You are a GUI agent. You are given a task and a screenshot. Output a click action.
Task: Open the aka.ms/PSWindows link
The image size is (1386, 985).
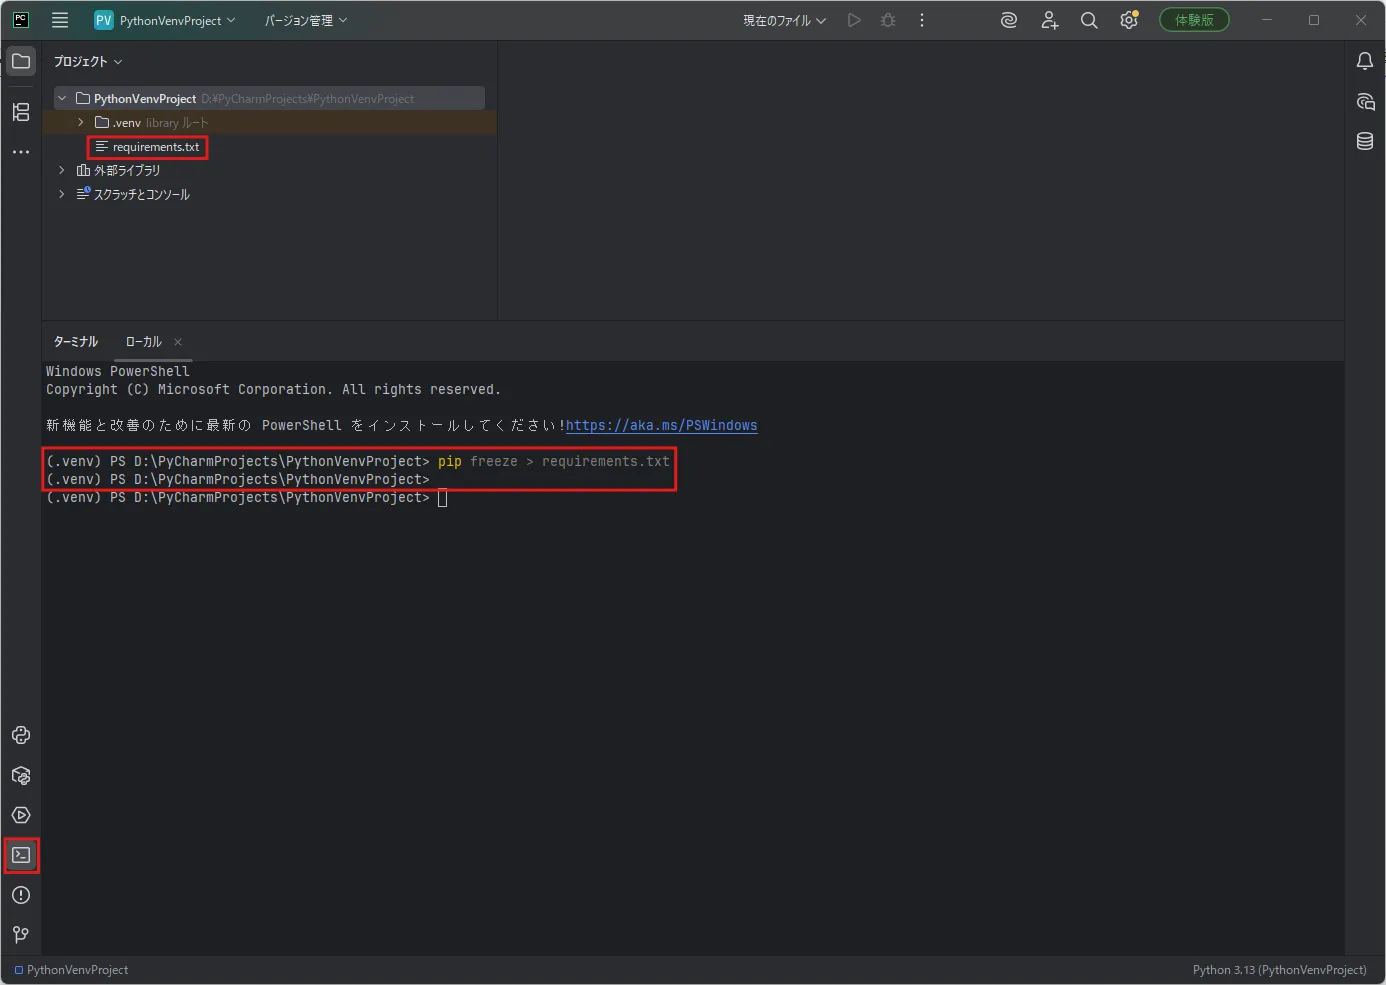click(661, 425)
